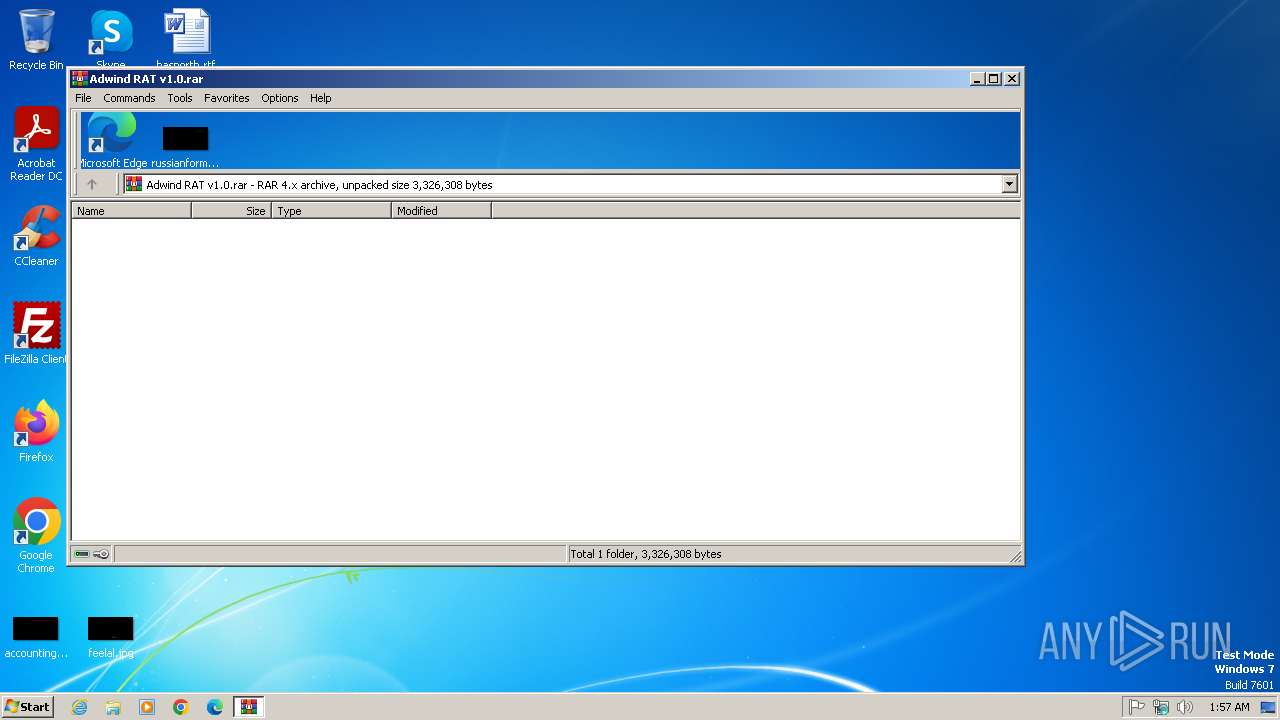This screenshot has height=720, width=1280.
Task: Select the Word document icon on desktop
Action: 186,38
